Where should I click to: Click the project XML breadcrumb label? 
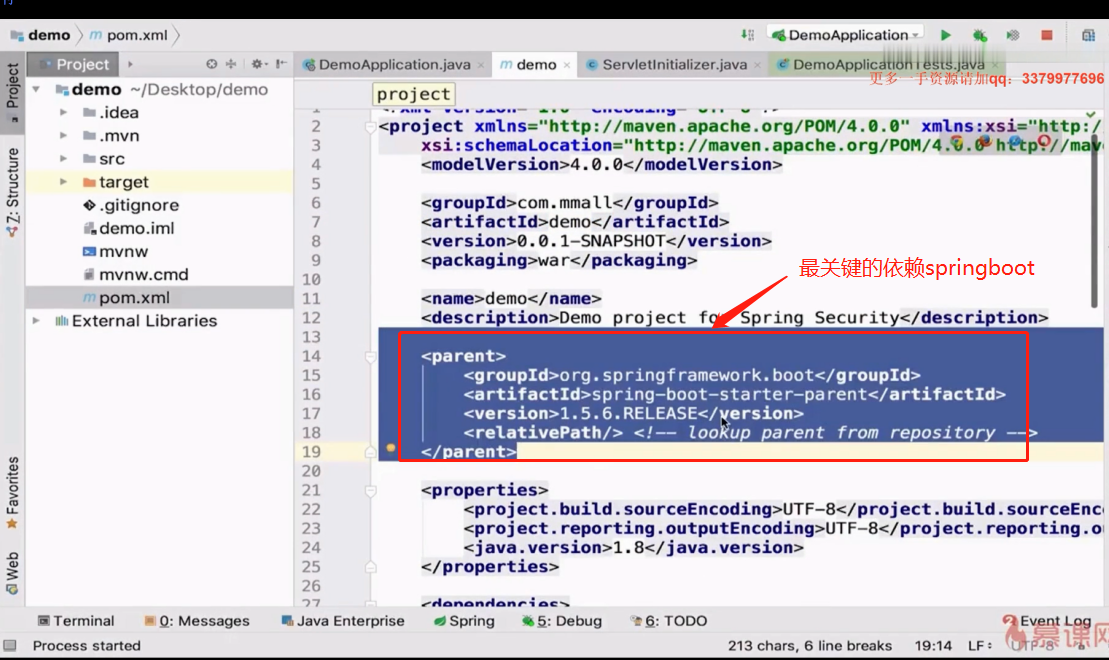click(x=413, y=94)
